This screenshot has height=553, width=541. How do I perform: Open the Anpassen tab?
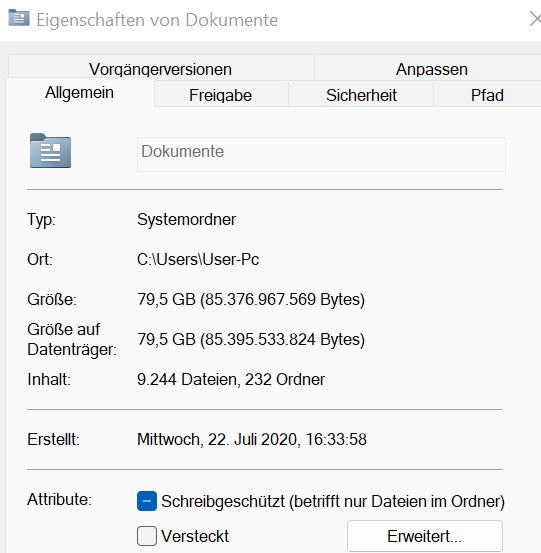click(x=432, y=68)
